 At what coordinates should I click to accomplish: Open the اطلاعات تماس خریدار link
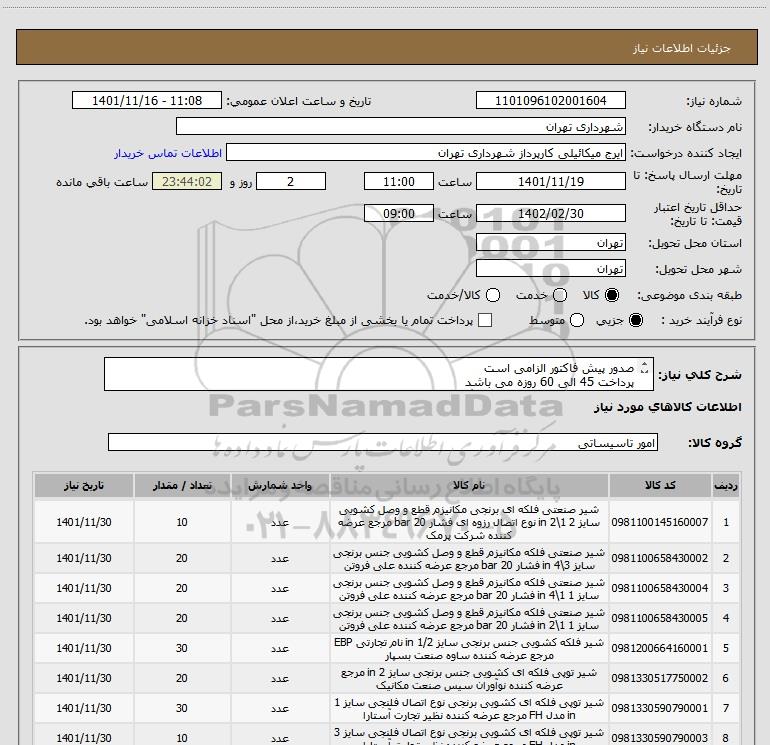click(168, 153)
